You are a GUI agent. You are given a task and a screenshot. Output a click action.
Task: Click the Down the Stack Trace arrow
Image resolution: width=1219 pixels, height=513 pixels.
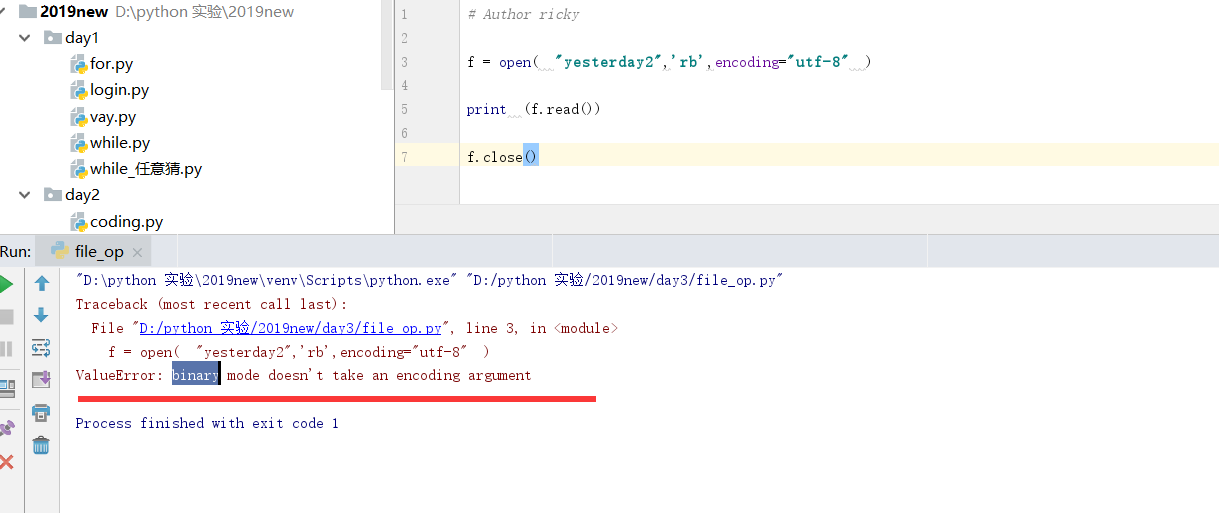(x=41, y=316)
